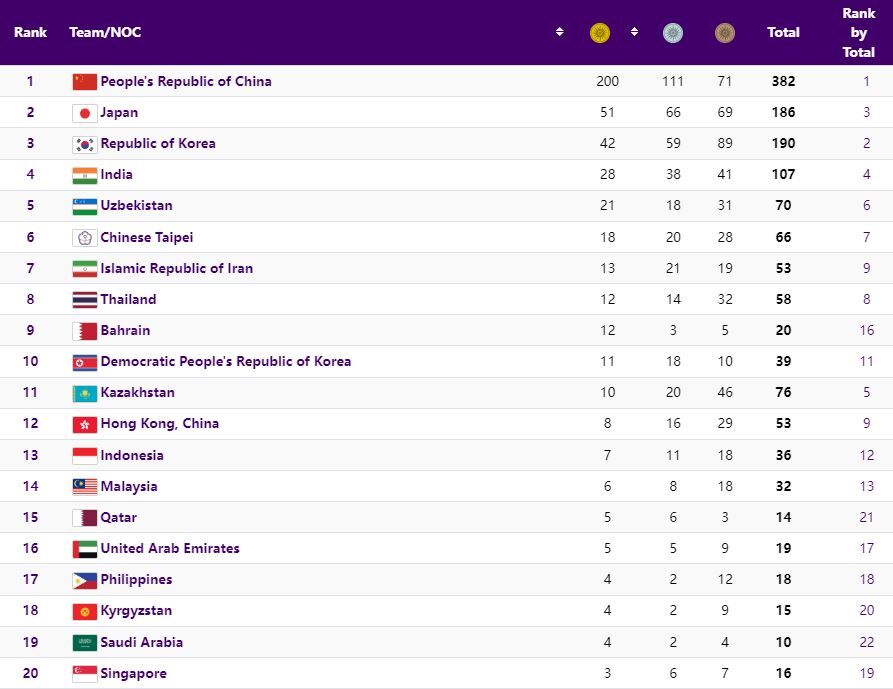Click the Bahrain flag icon
Viewport: 893px width, 689px height.
tap(84, 330)
